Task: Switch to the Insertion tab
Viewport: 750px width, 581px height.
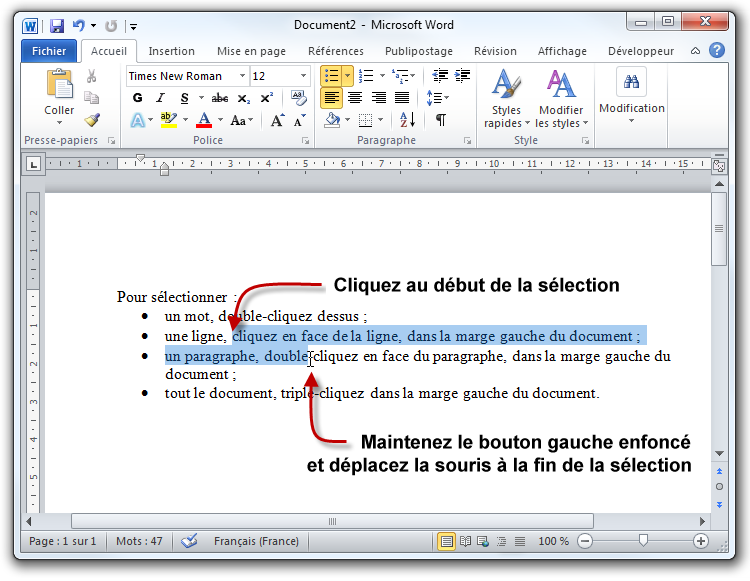Action: point(171,51)
